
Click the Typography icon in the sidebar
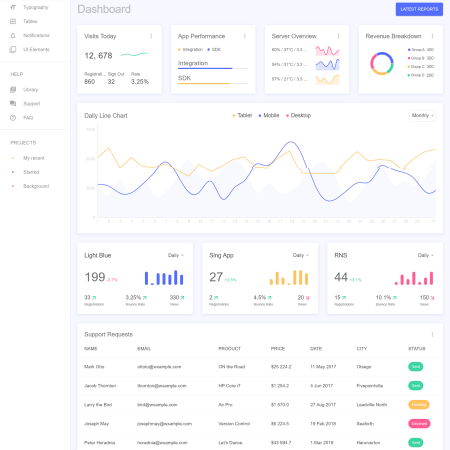coord(13,7)
